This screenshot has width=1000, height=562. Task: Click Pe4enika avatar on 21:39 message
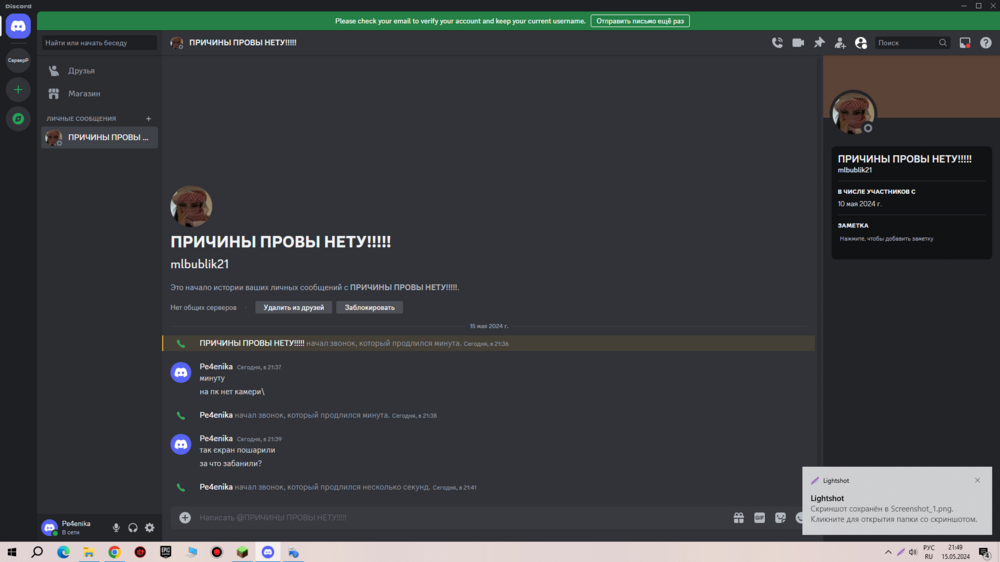point(180,445)
